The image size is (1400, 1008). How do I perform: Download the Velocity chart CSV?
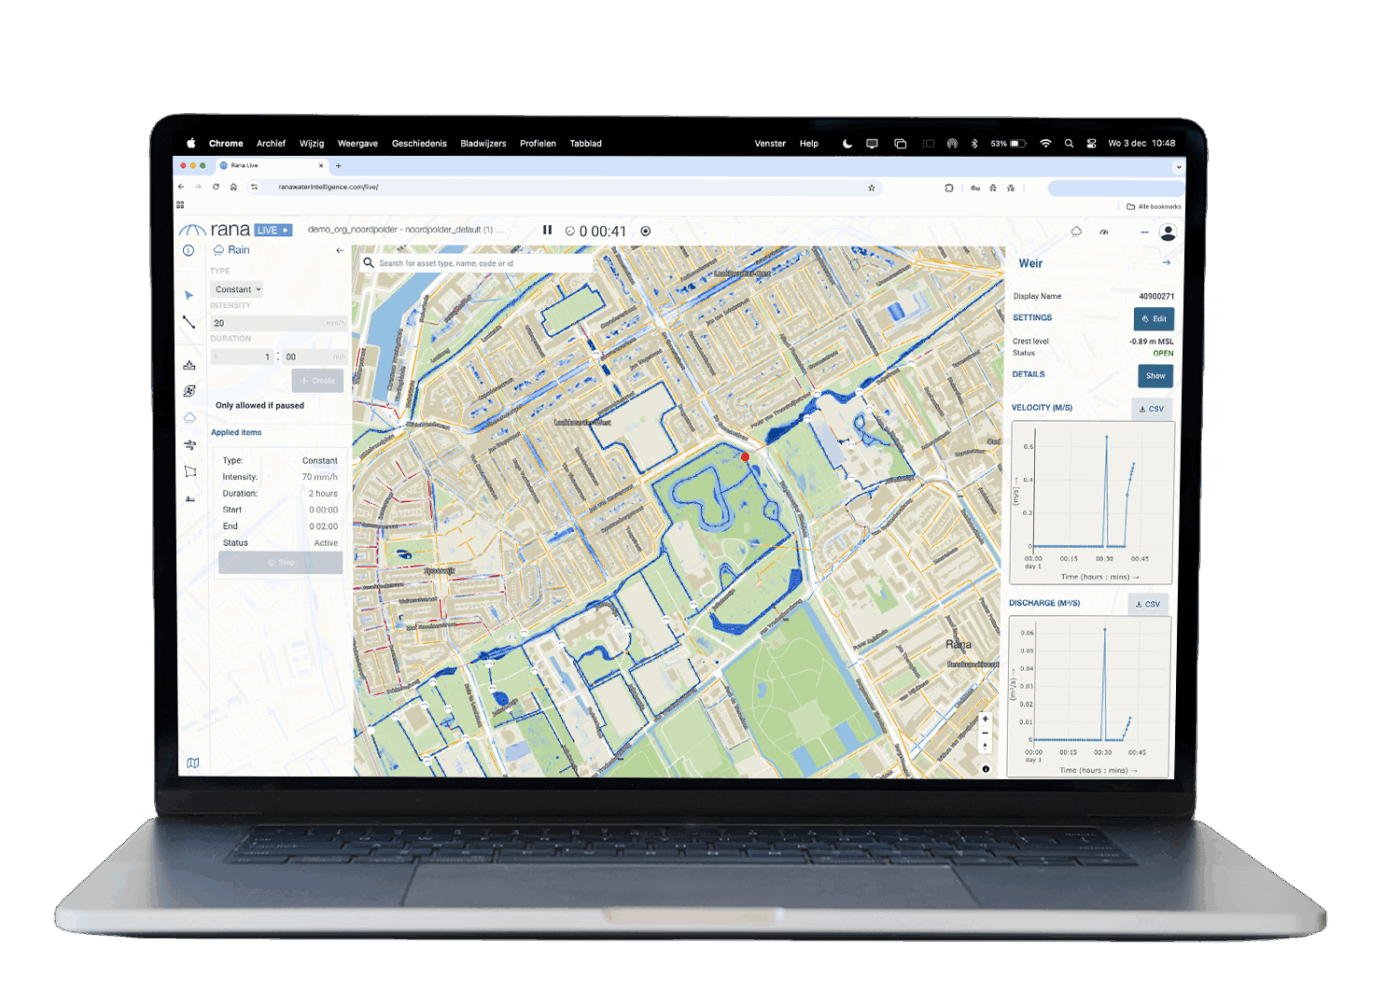point(1152,409)
